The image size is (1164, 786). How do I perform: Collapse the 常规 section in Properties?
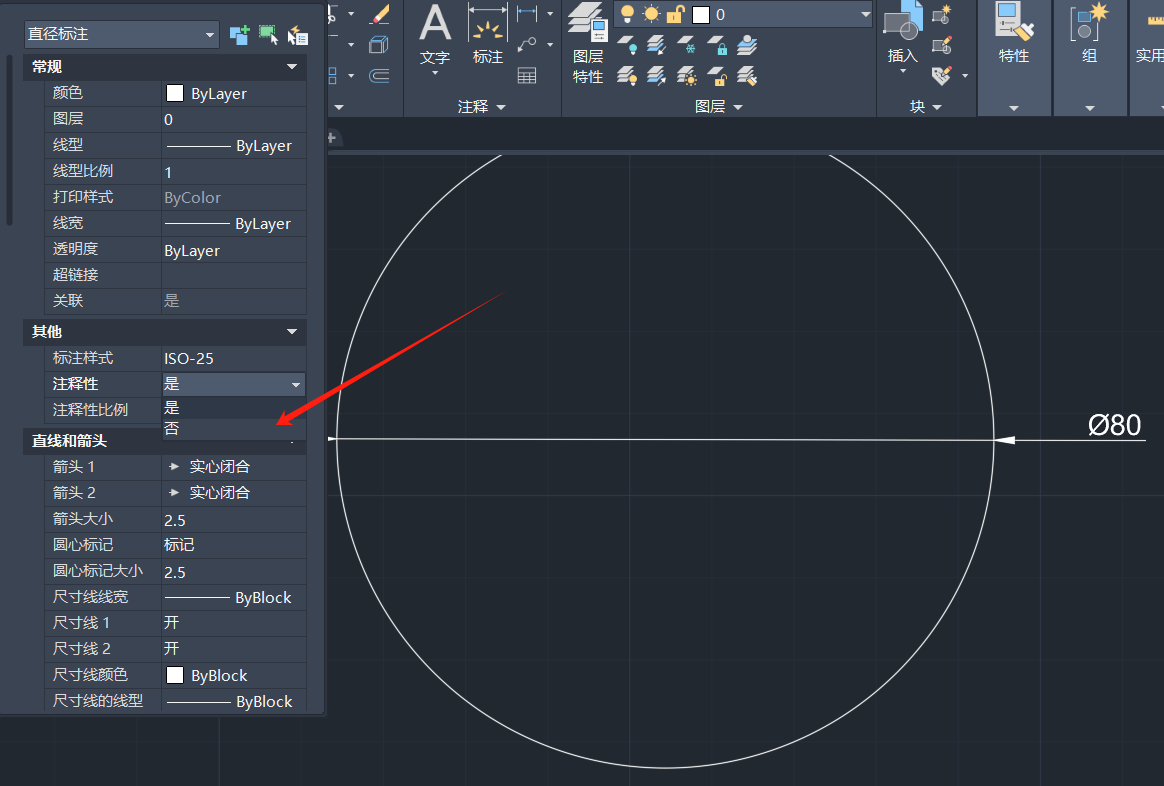pyautogui.click(x=292, y=67)
